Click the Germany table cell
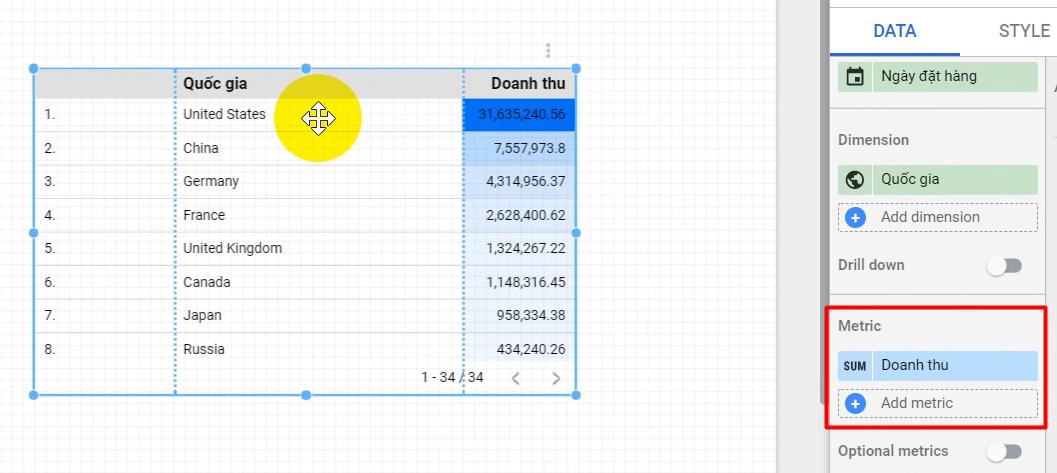This screenshot has height=473, width=1057. point(211,181)
